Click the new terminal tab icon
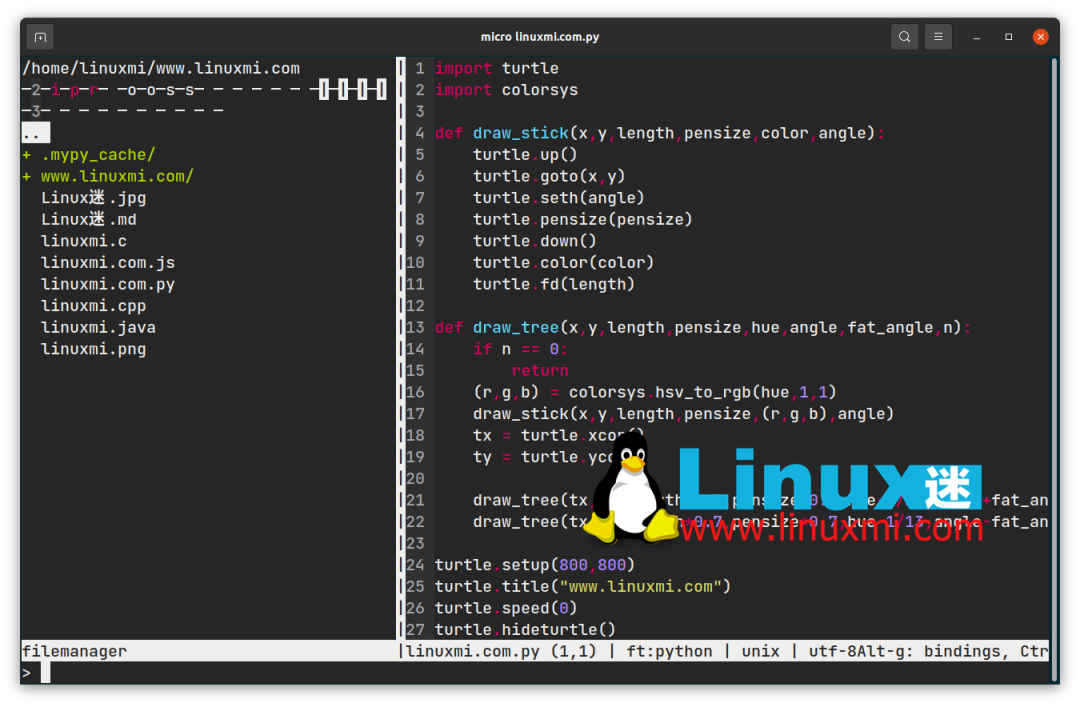Viewport: 1080px width, 707px height. [40, 37]
